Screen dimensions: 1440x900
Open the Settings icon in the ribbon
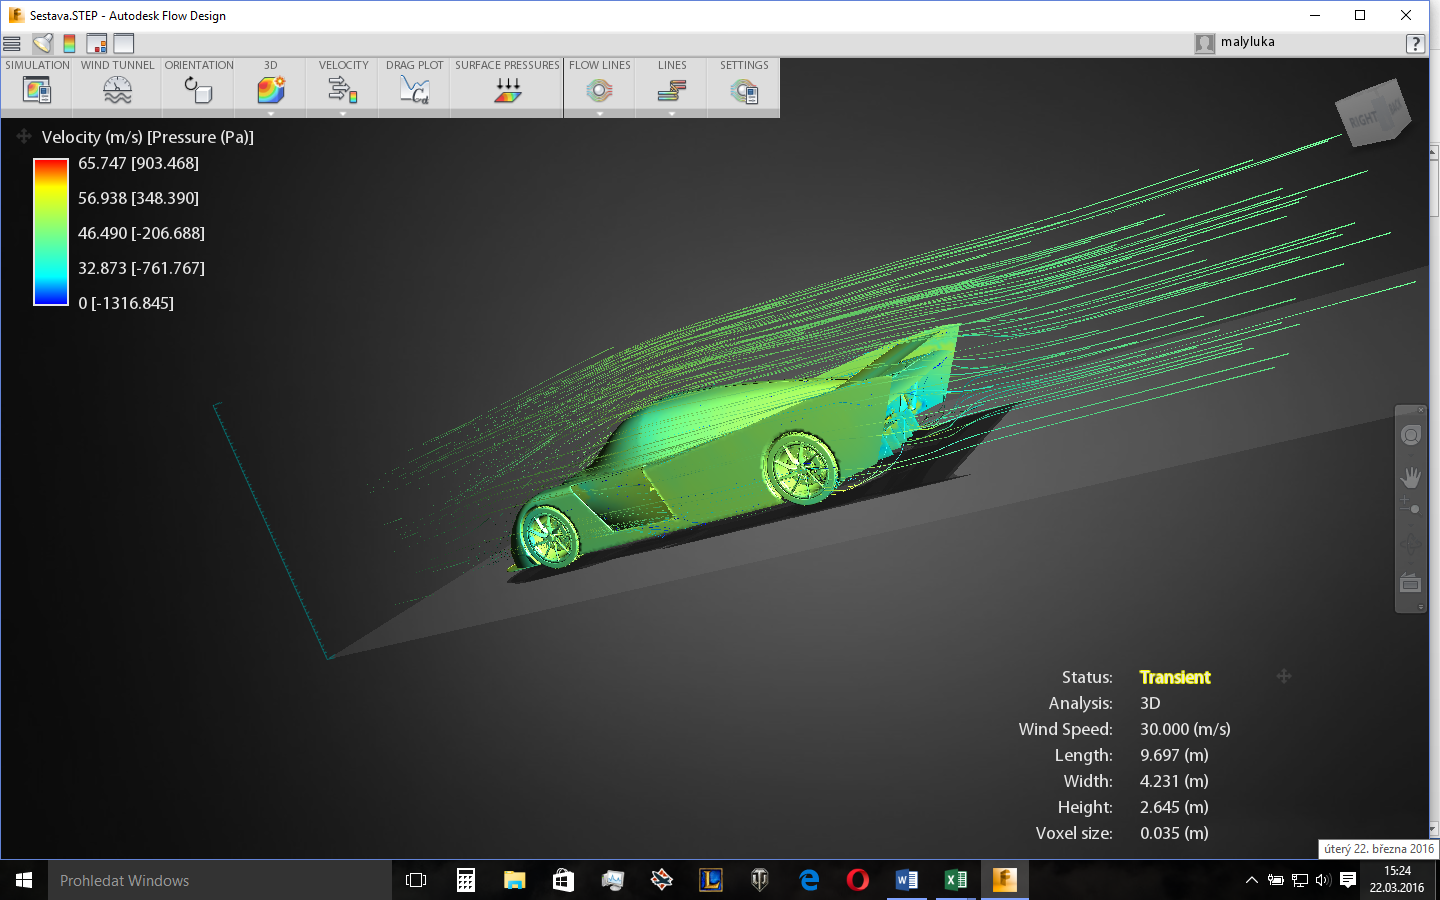tap(744, 91)
